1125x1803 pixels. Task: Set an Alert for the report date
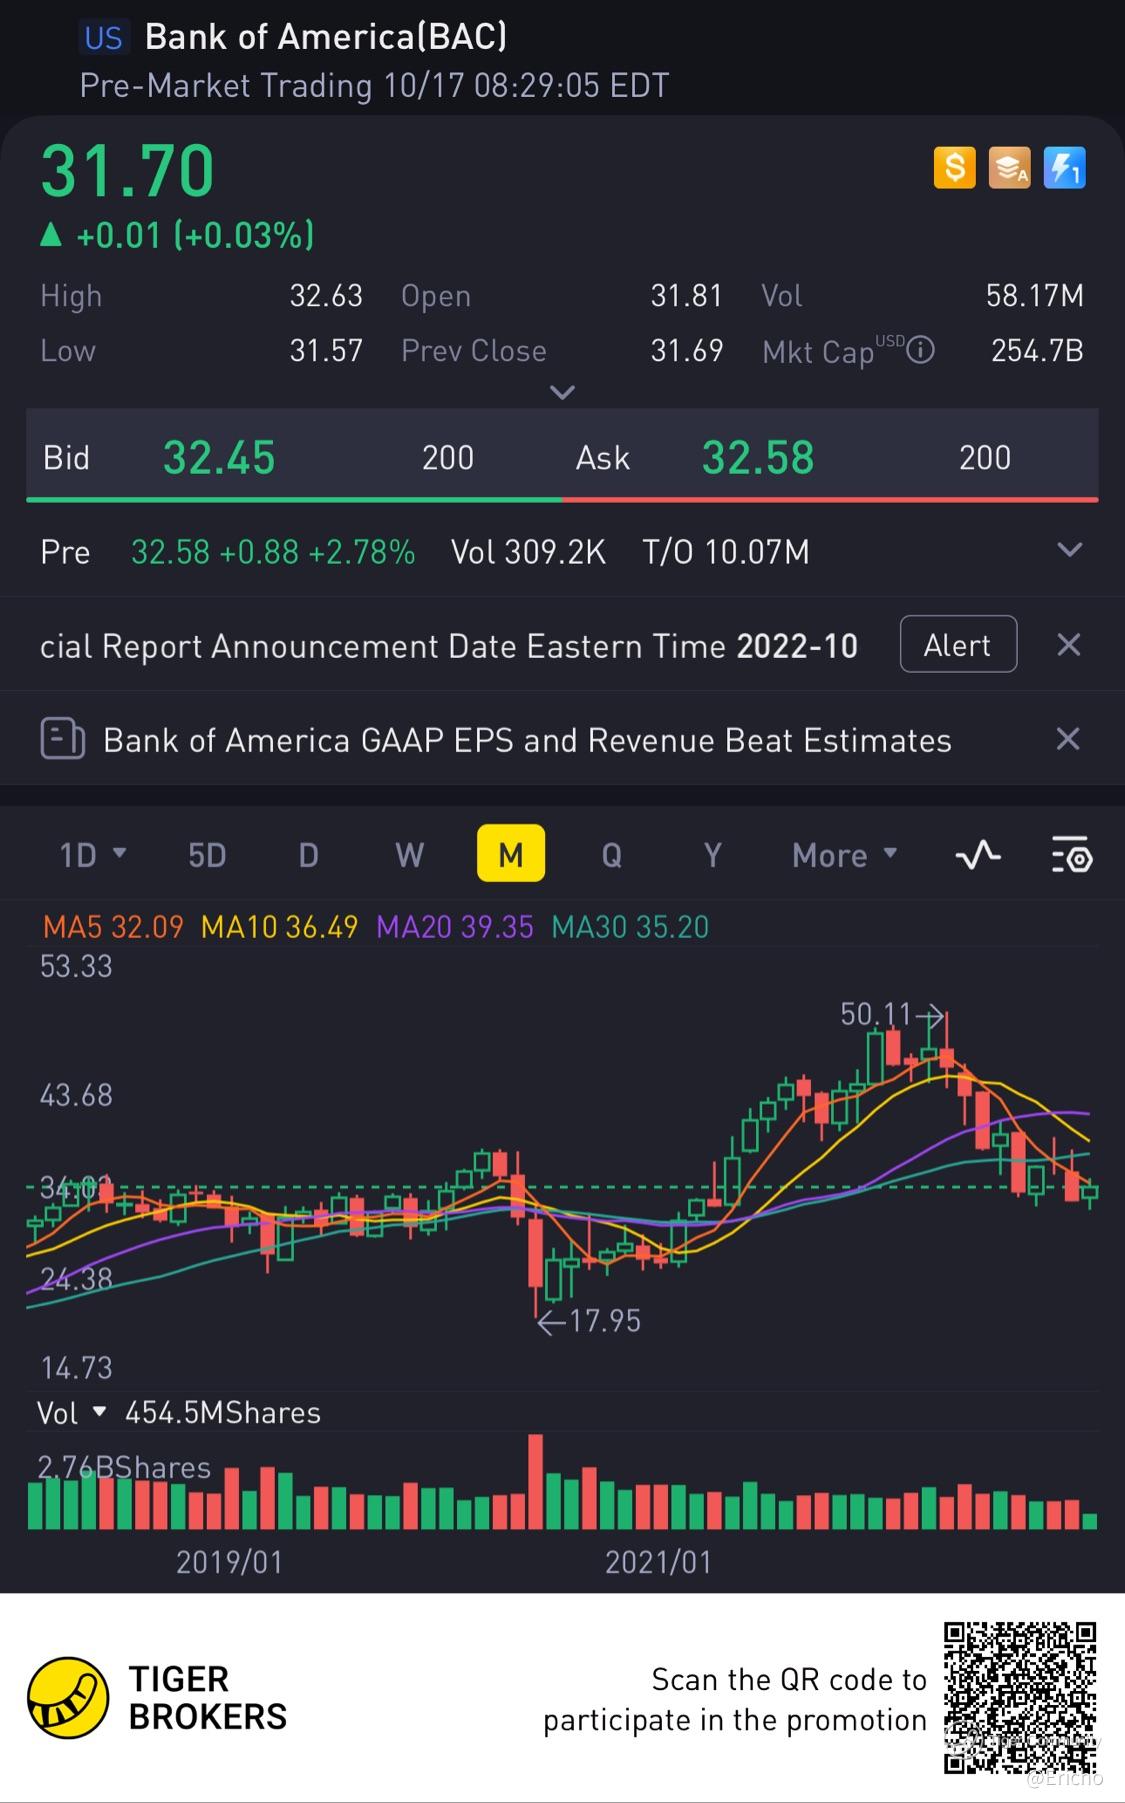957,645
